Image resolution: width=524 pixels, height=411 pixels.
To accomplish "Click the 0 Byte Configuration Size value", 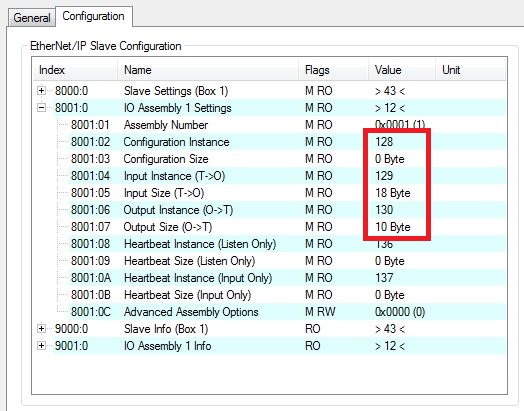I will tap(390, 159).
